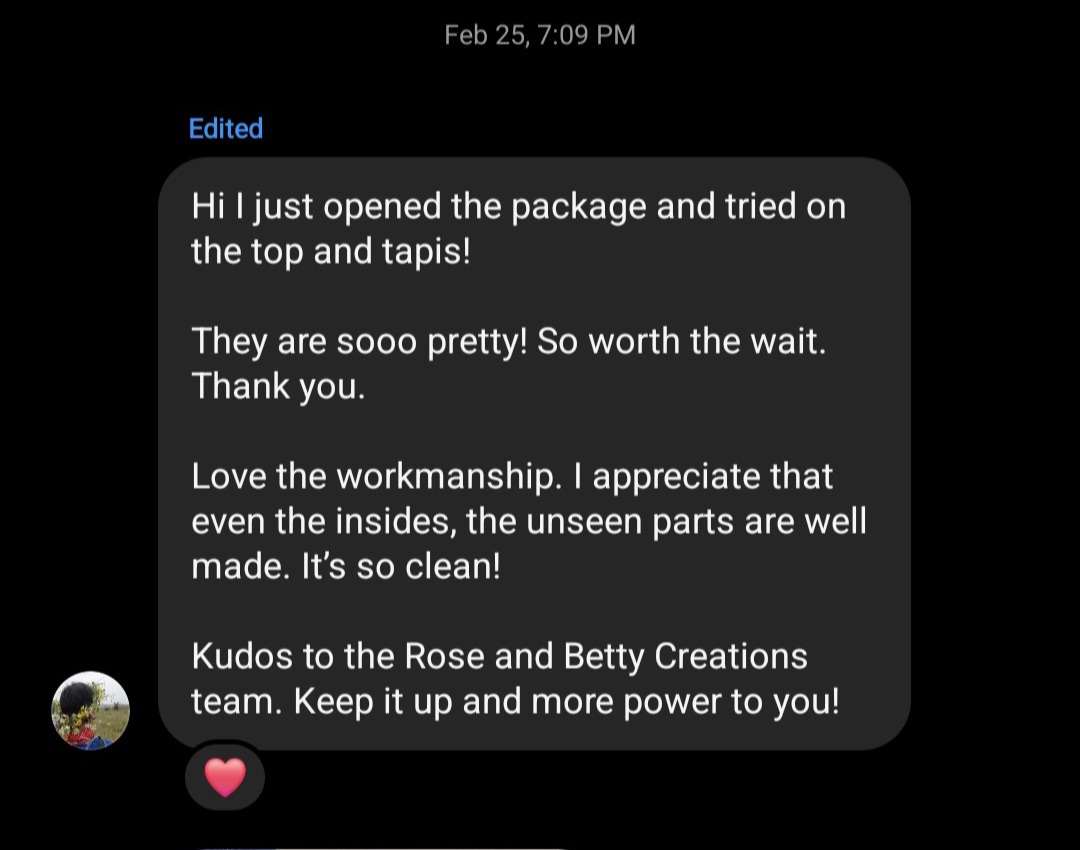The width and height of the screenshot is (1080, 850).
Task: Tap the sentence "So worth the wait."
Action: pos(682,341)
